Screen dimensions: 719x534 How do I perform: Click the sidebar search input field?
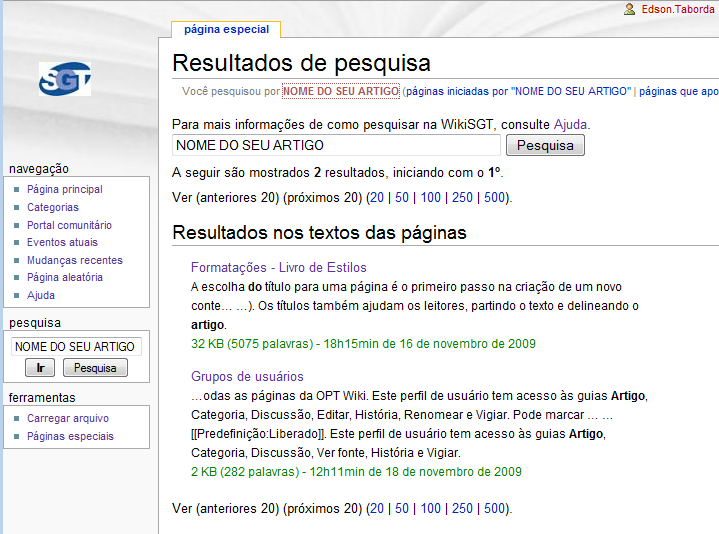pyautogui.click(x=76, y=347)
